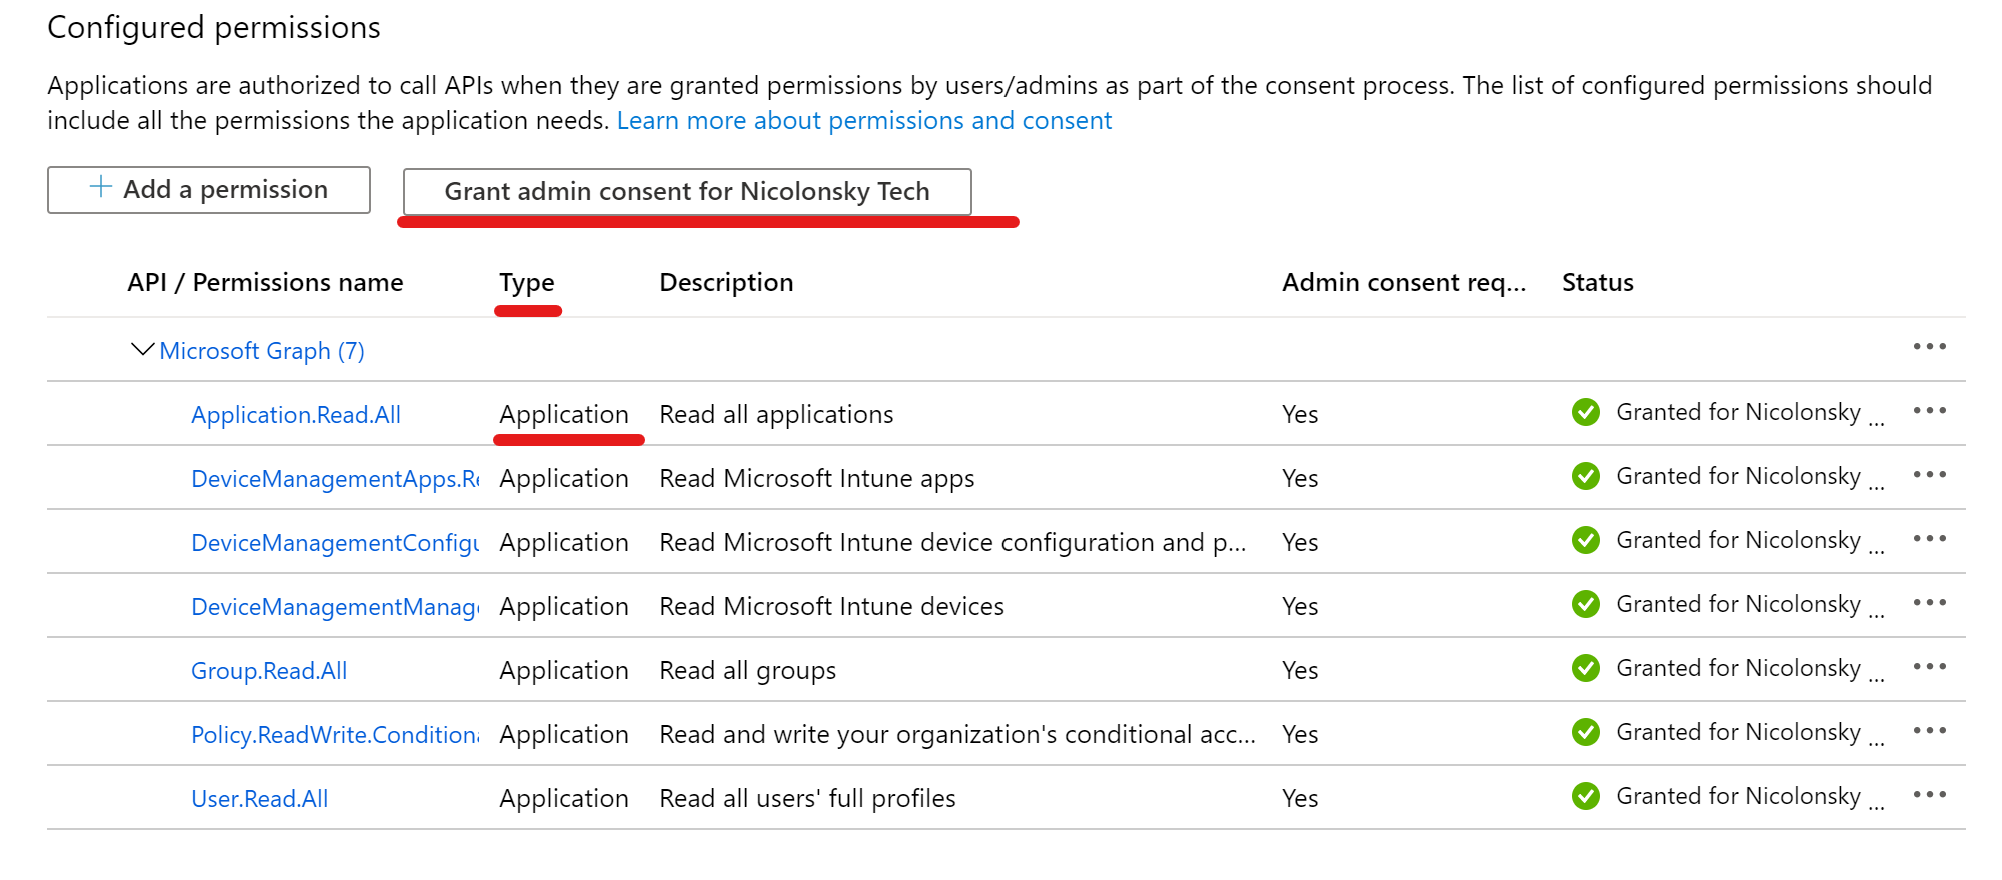Click green granted checkmark for Application.Read.All
The image size is (2002, 880).
coord(1585,412)
